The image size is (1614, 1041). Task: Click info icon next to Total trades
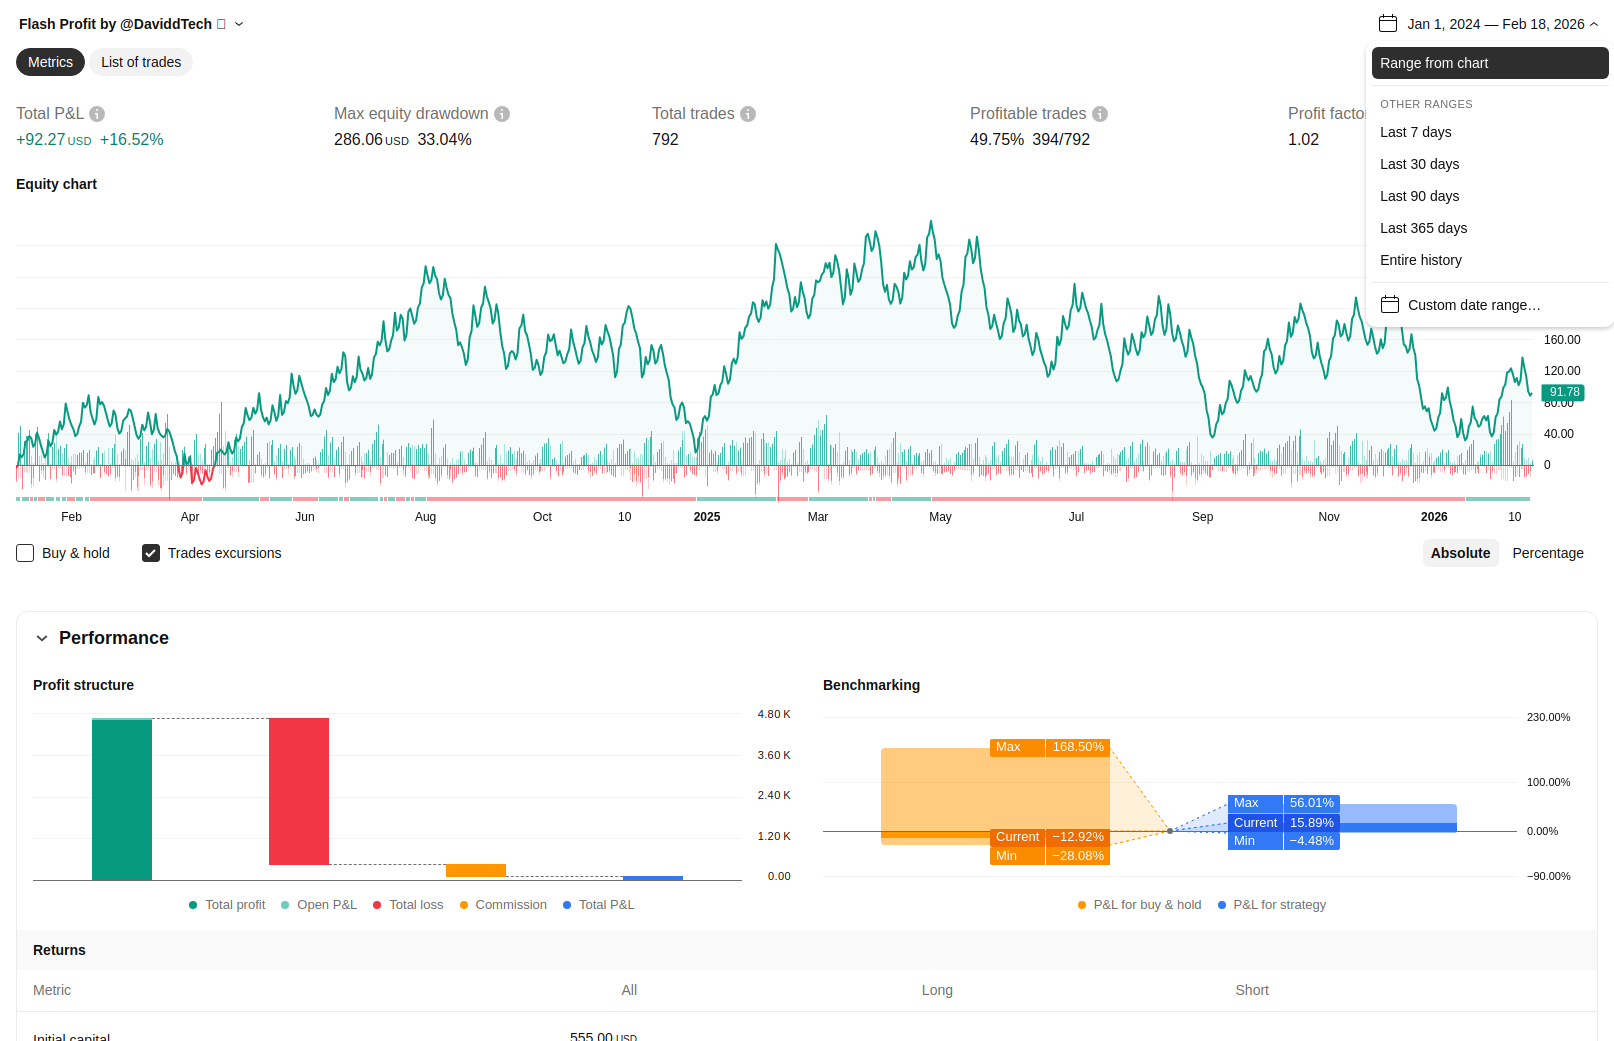(x=748, y=114)
